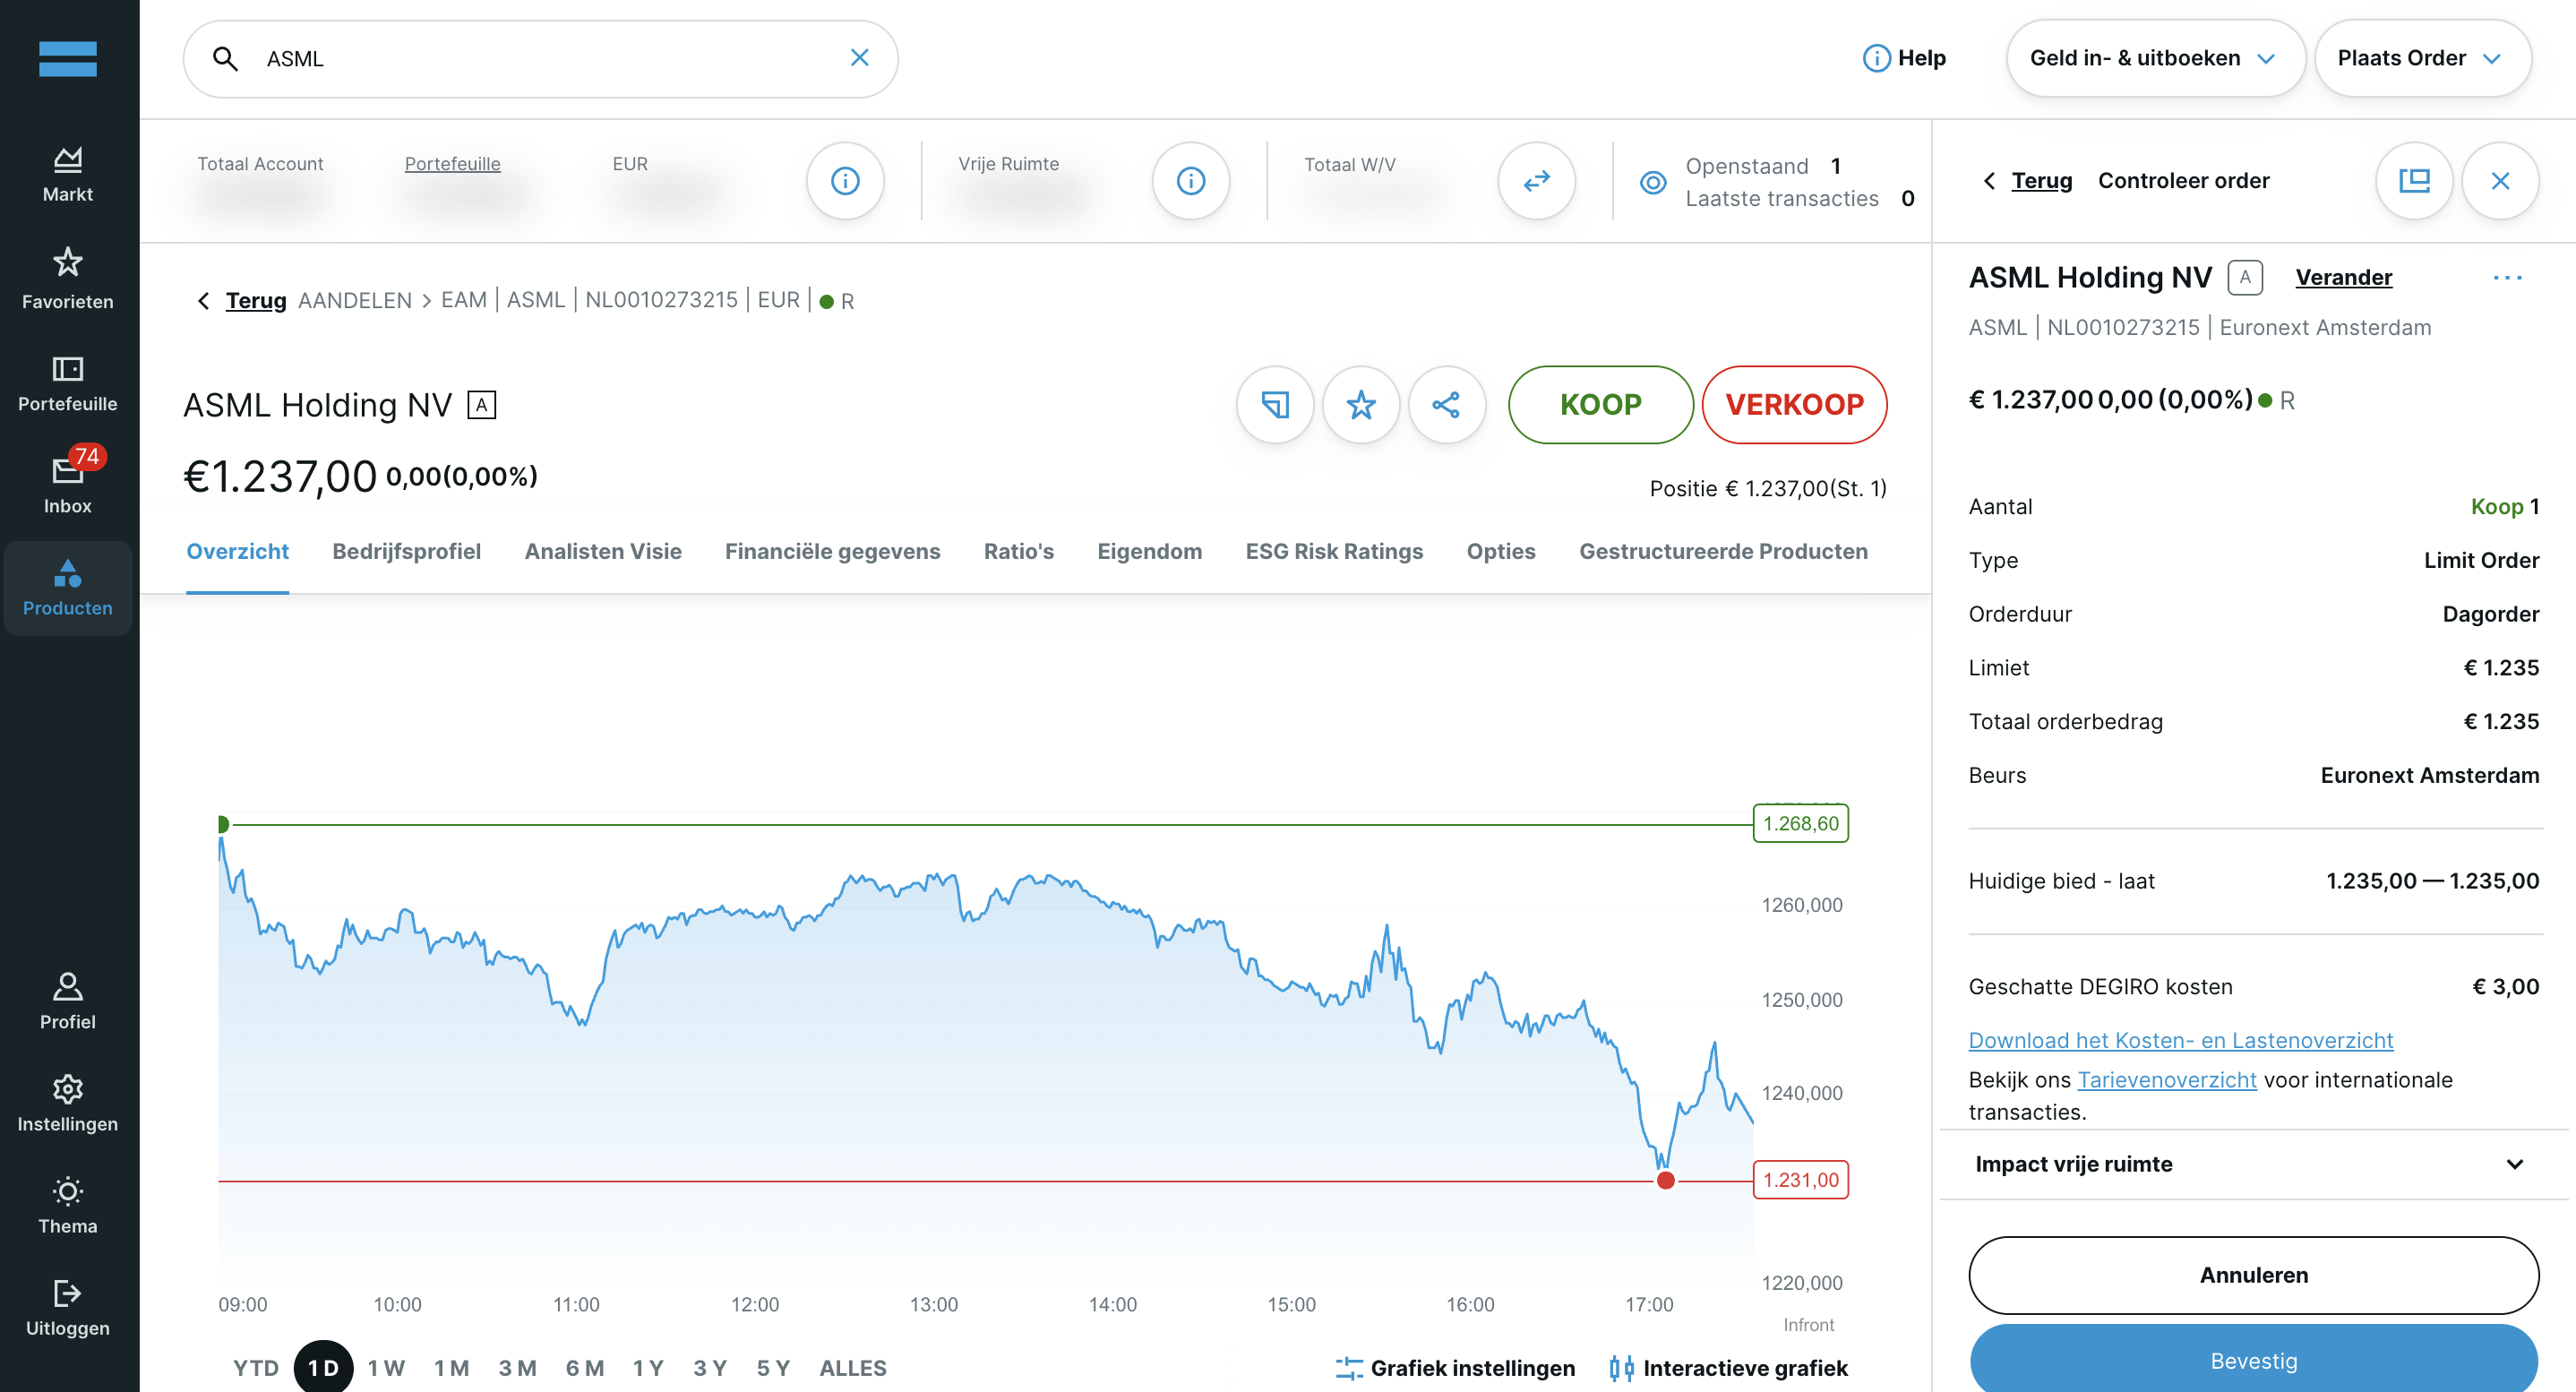This screenshot has width=2576, height=1392.
Task: Switch to Bedrijfsprofiel tab
Action: pos(406,552)
